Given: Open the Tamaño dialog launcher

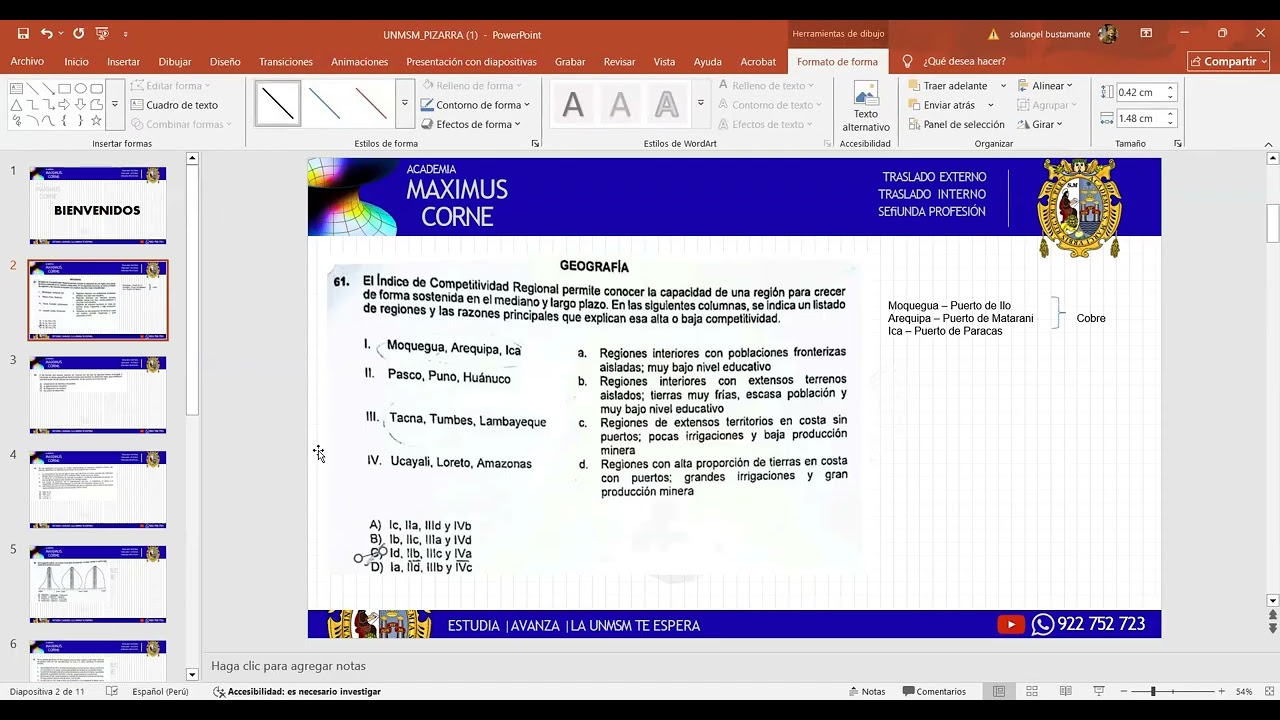Looking at the screenshot, I should click(1178, 144).
